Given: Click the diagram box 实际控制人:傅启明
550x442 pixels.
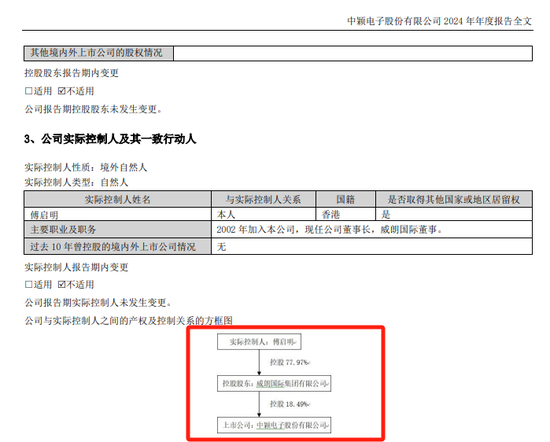Looking at the screenshot, I should 259,342.
